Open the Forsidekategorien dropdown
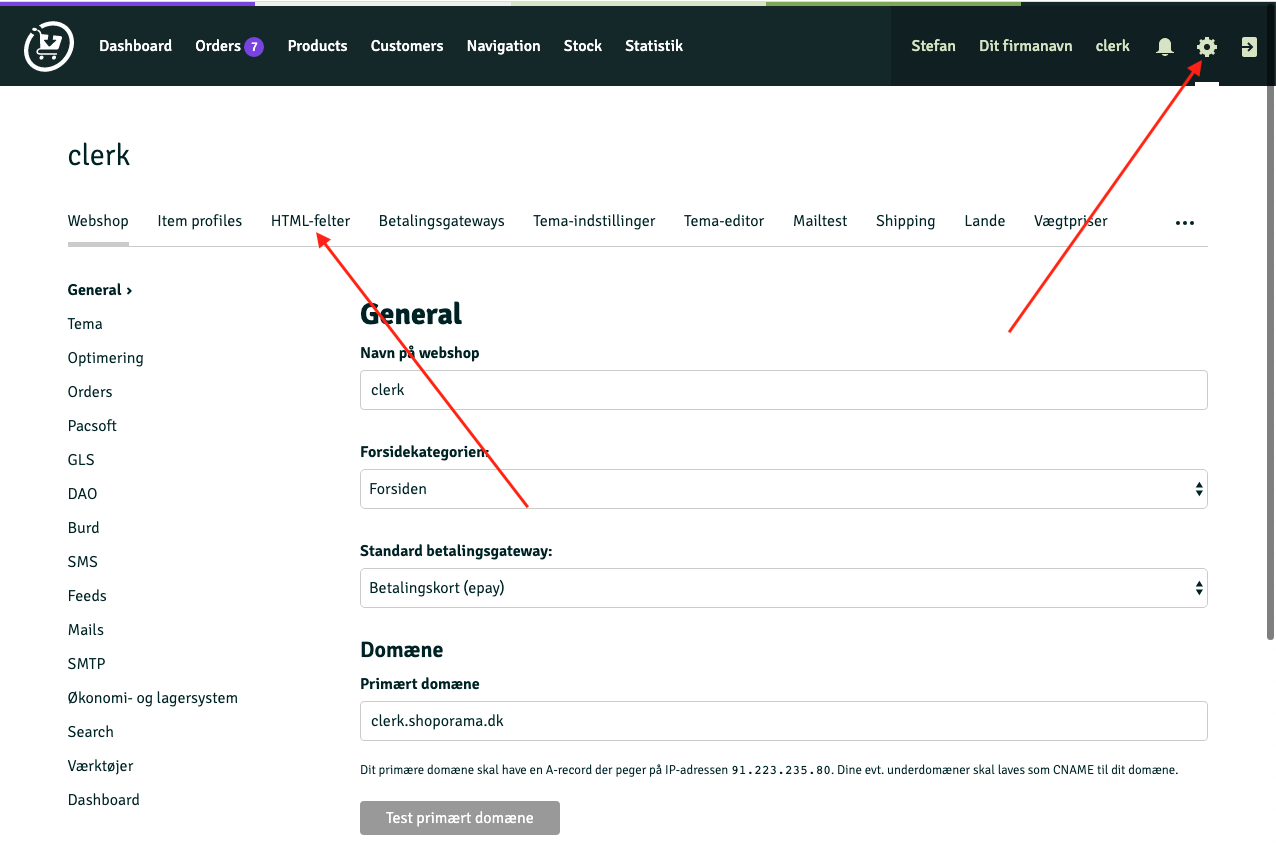The height and width of the screenshot is (846, 1276). tap(783, 489)
